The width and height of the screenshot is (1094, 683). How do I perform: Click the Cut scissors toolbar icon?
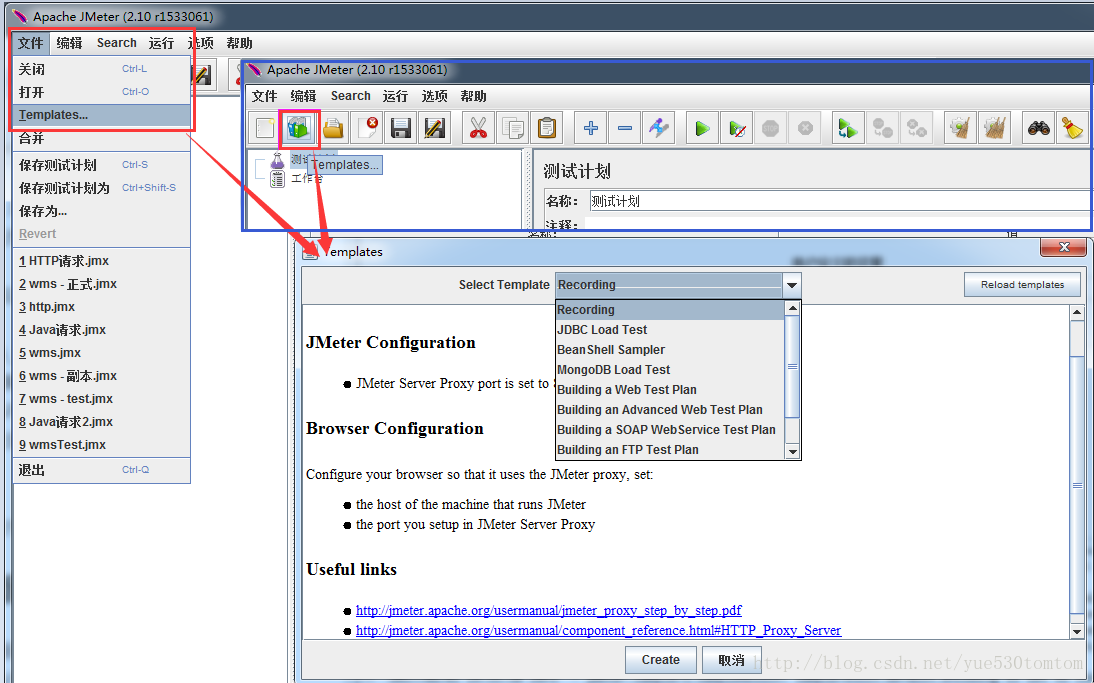[479, 128]
